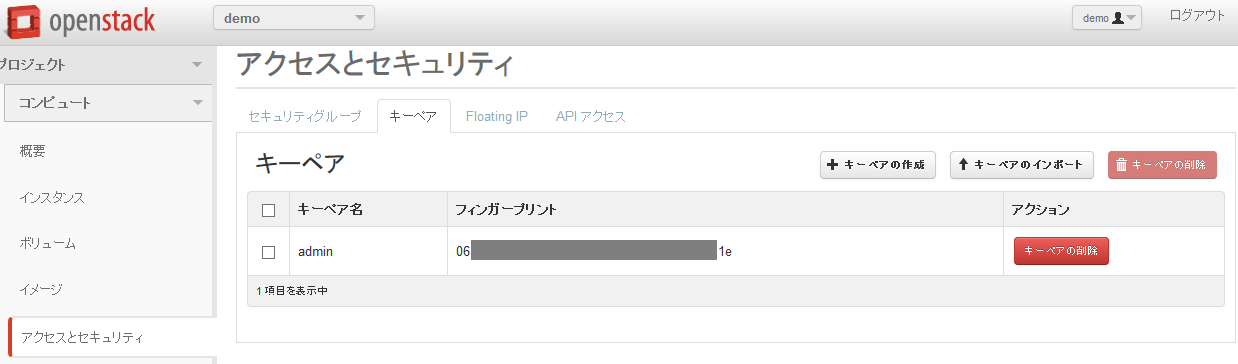Click the plus icon on キーペアの作成
The height and width of the screenshot is (364, 1238).
click(x=832, y=165)
